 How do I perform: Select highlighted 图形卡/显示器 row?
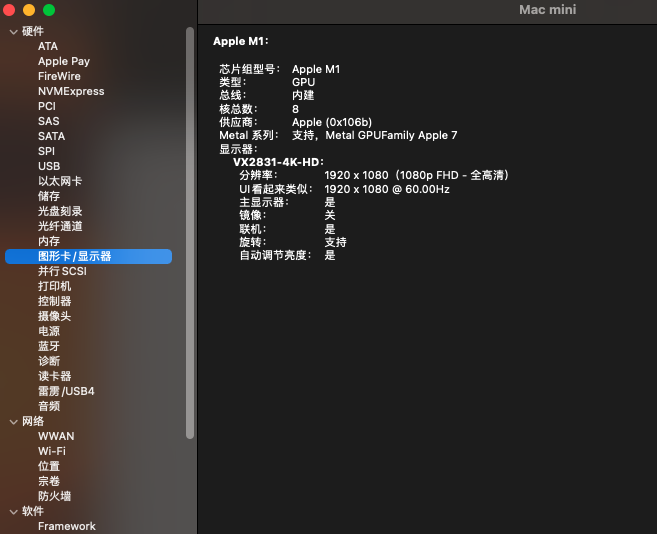click(88, 257)
